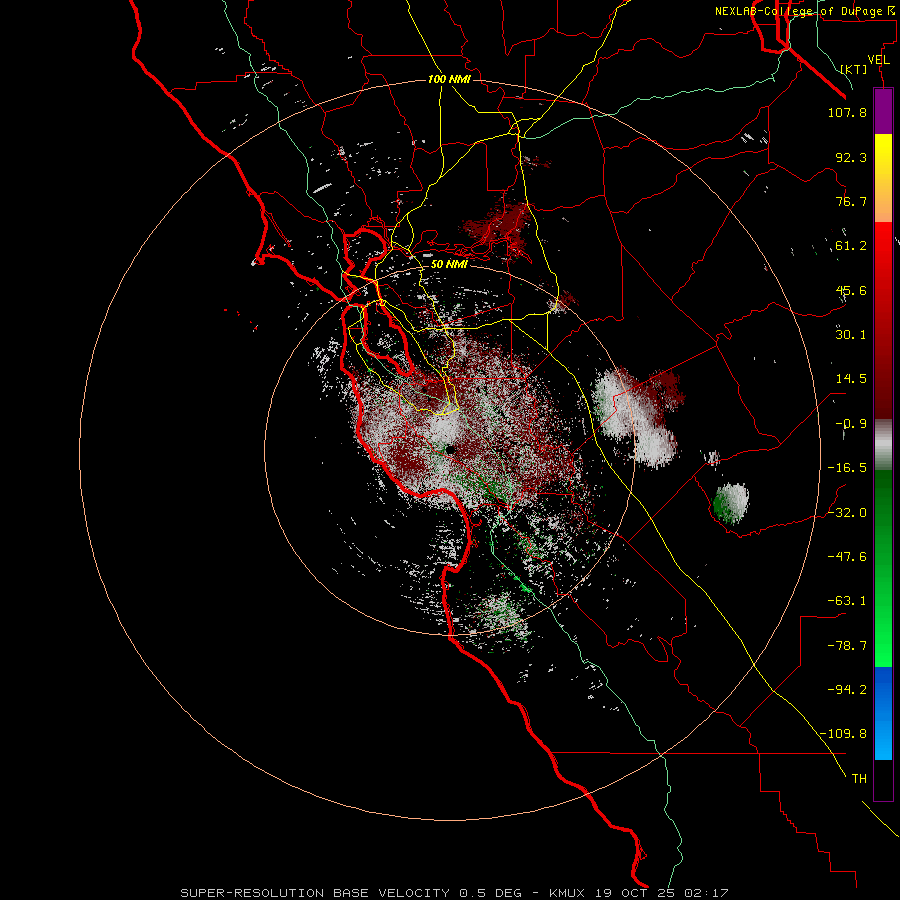Click the NEXLAB-College of DuPage credit text
The image size is (900, 900).
[x=806, y=11]
